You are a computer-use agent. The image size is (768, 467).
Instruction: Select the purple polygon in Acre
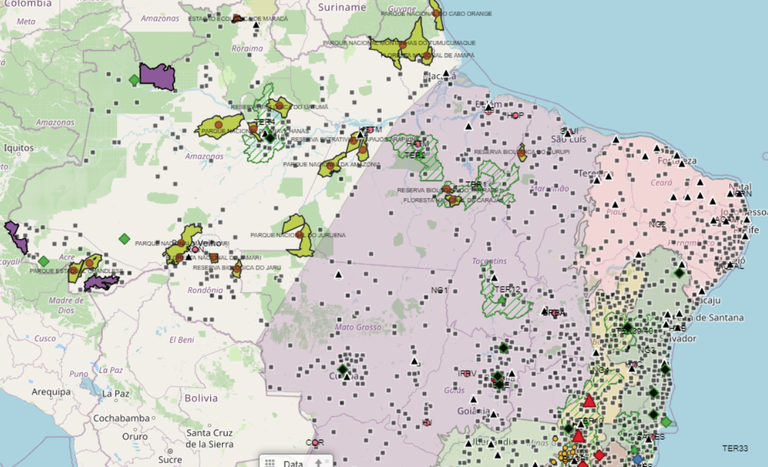100,283
